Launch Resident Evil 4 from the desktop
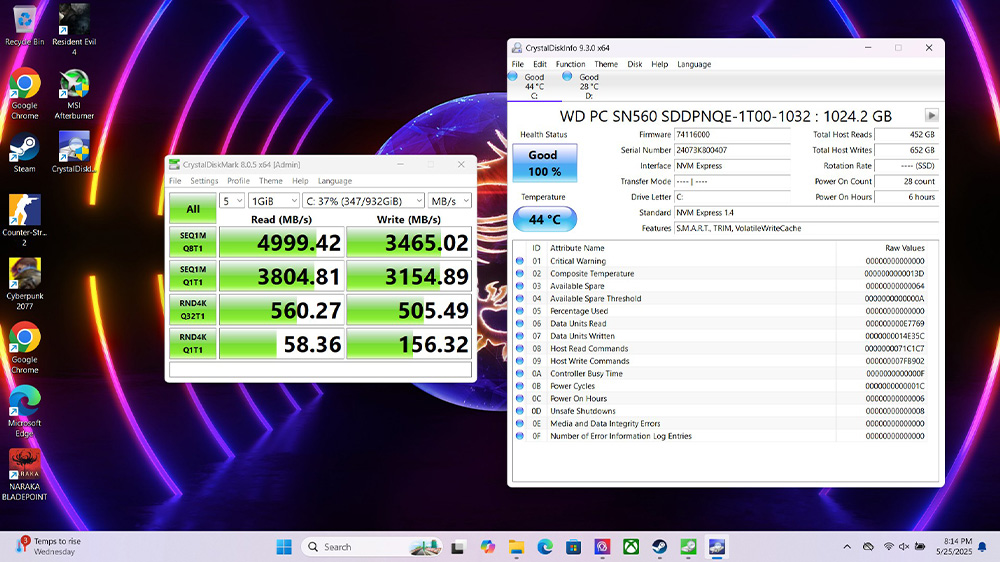1000x562 pixels. point(74,29)
